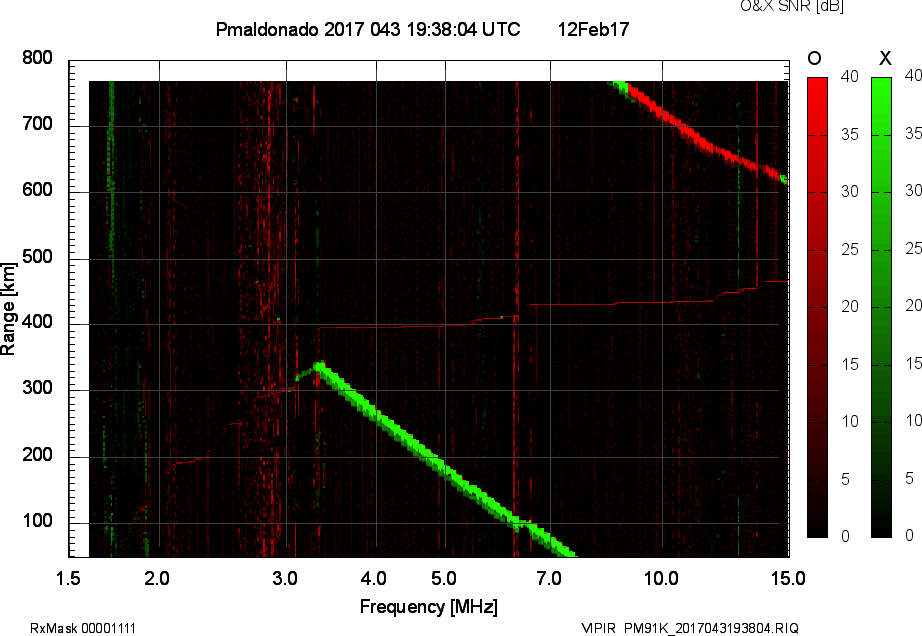Screen dimensions: 922x636
Task: Click the date label '12Feb17'
Action: point(593,29)
